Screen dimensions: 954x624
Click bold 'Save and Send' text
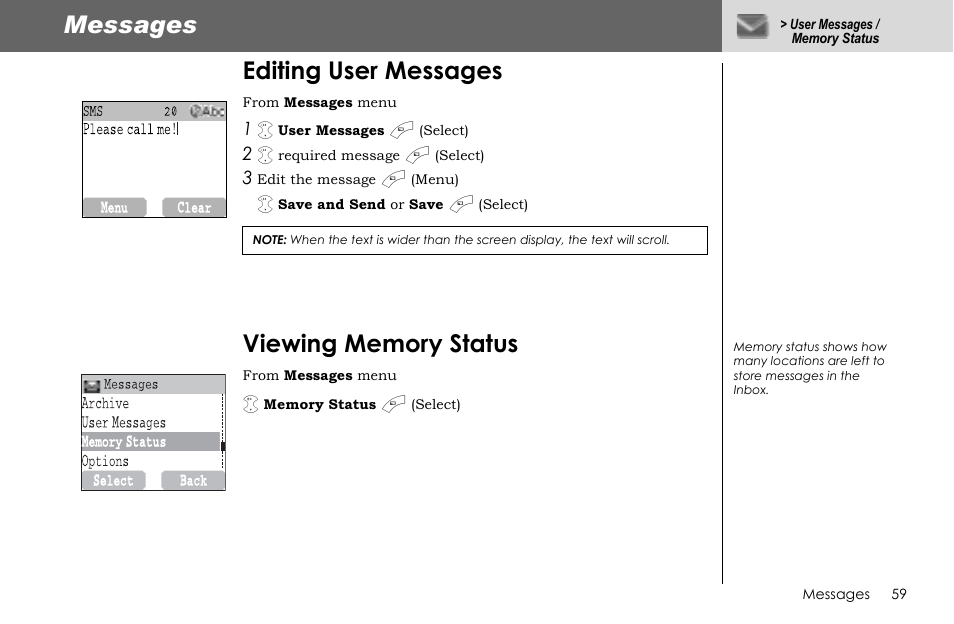point(332,204)
